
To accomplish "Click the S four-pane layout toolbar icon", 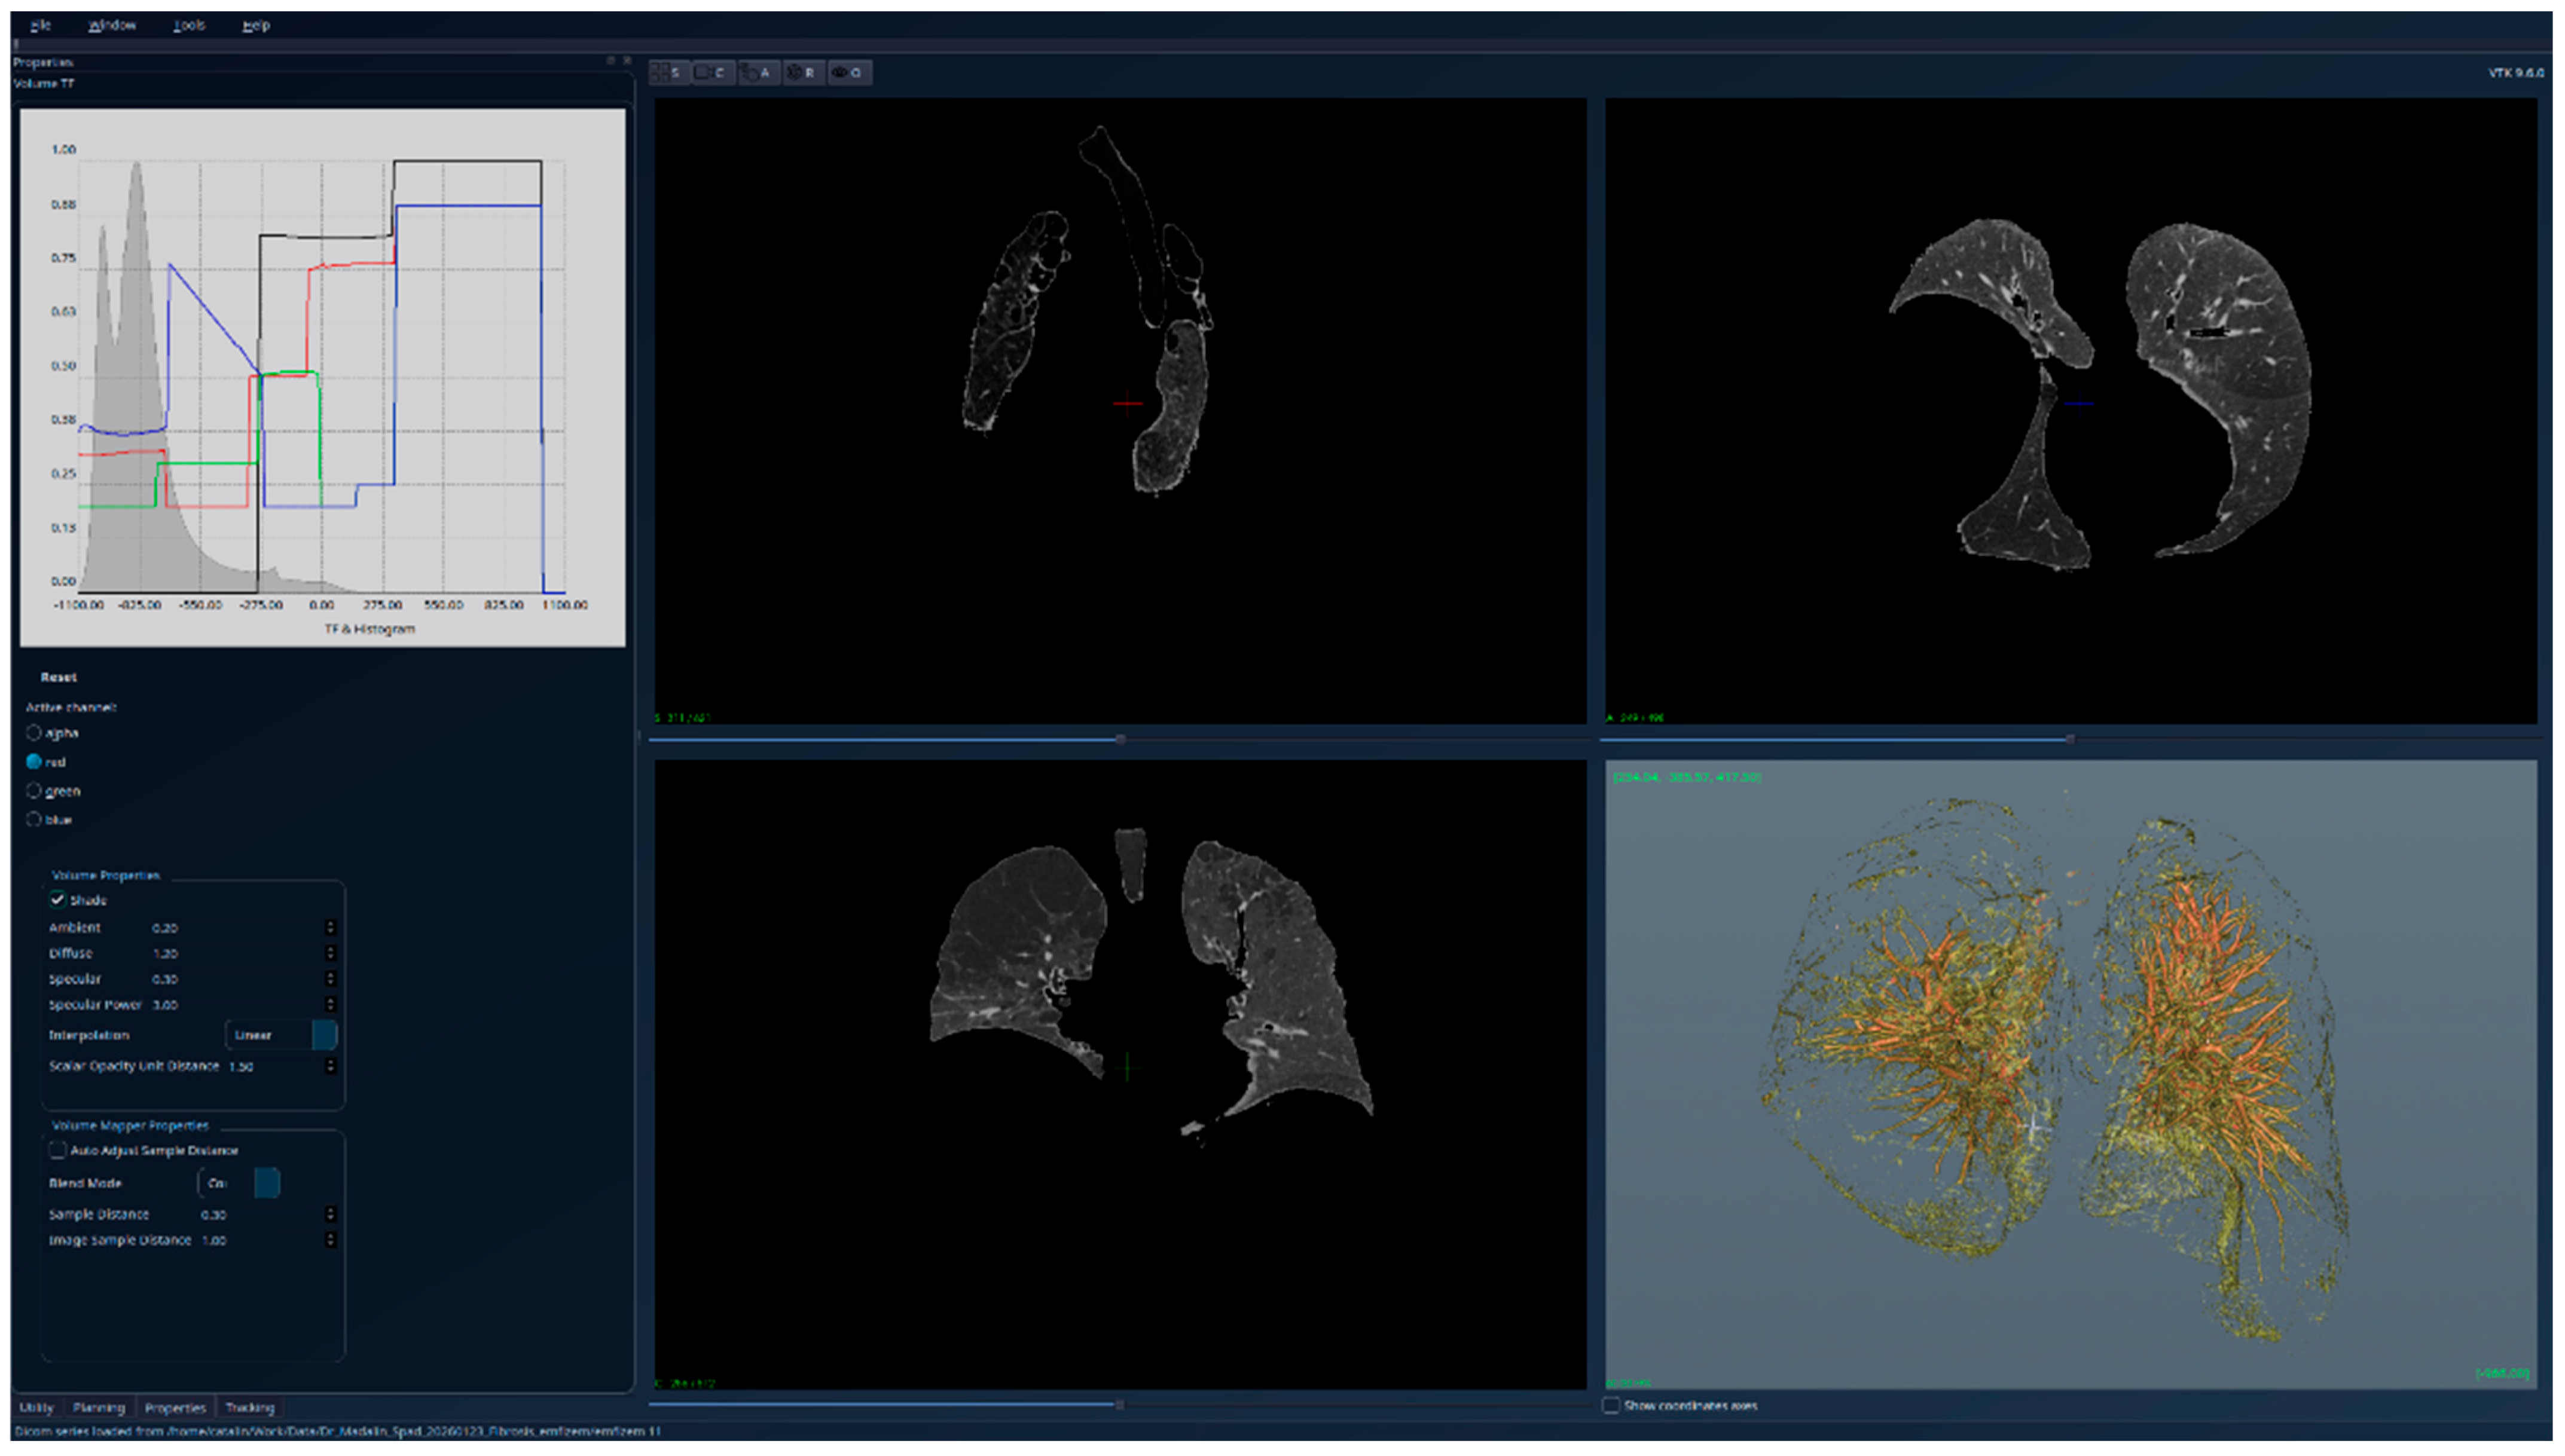I will tap(668, 73).
